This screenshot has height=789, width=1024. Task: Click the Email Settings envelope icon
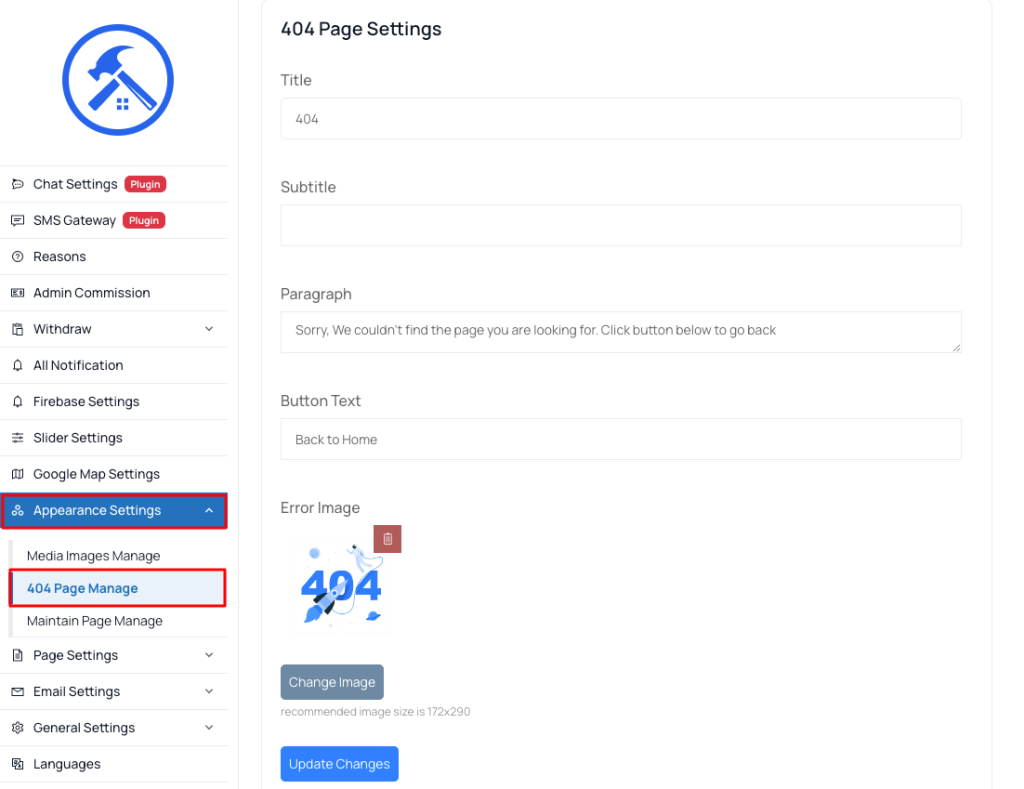18,691
